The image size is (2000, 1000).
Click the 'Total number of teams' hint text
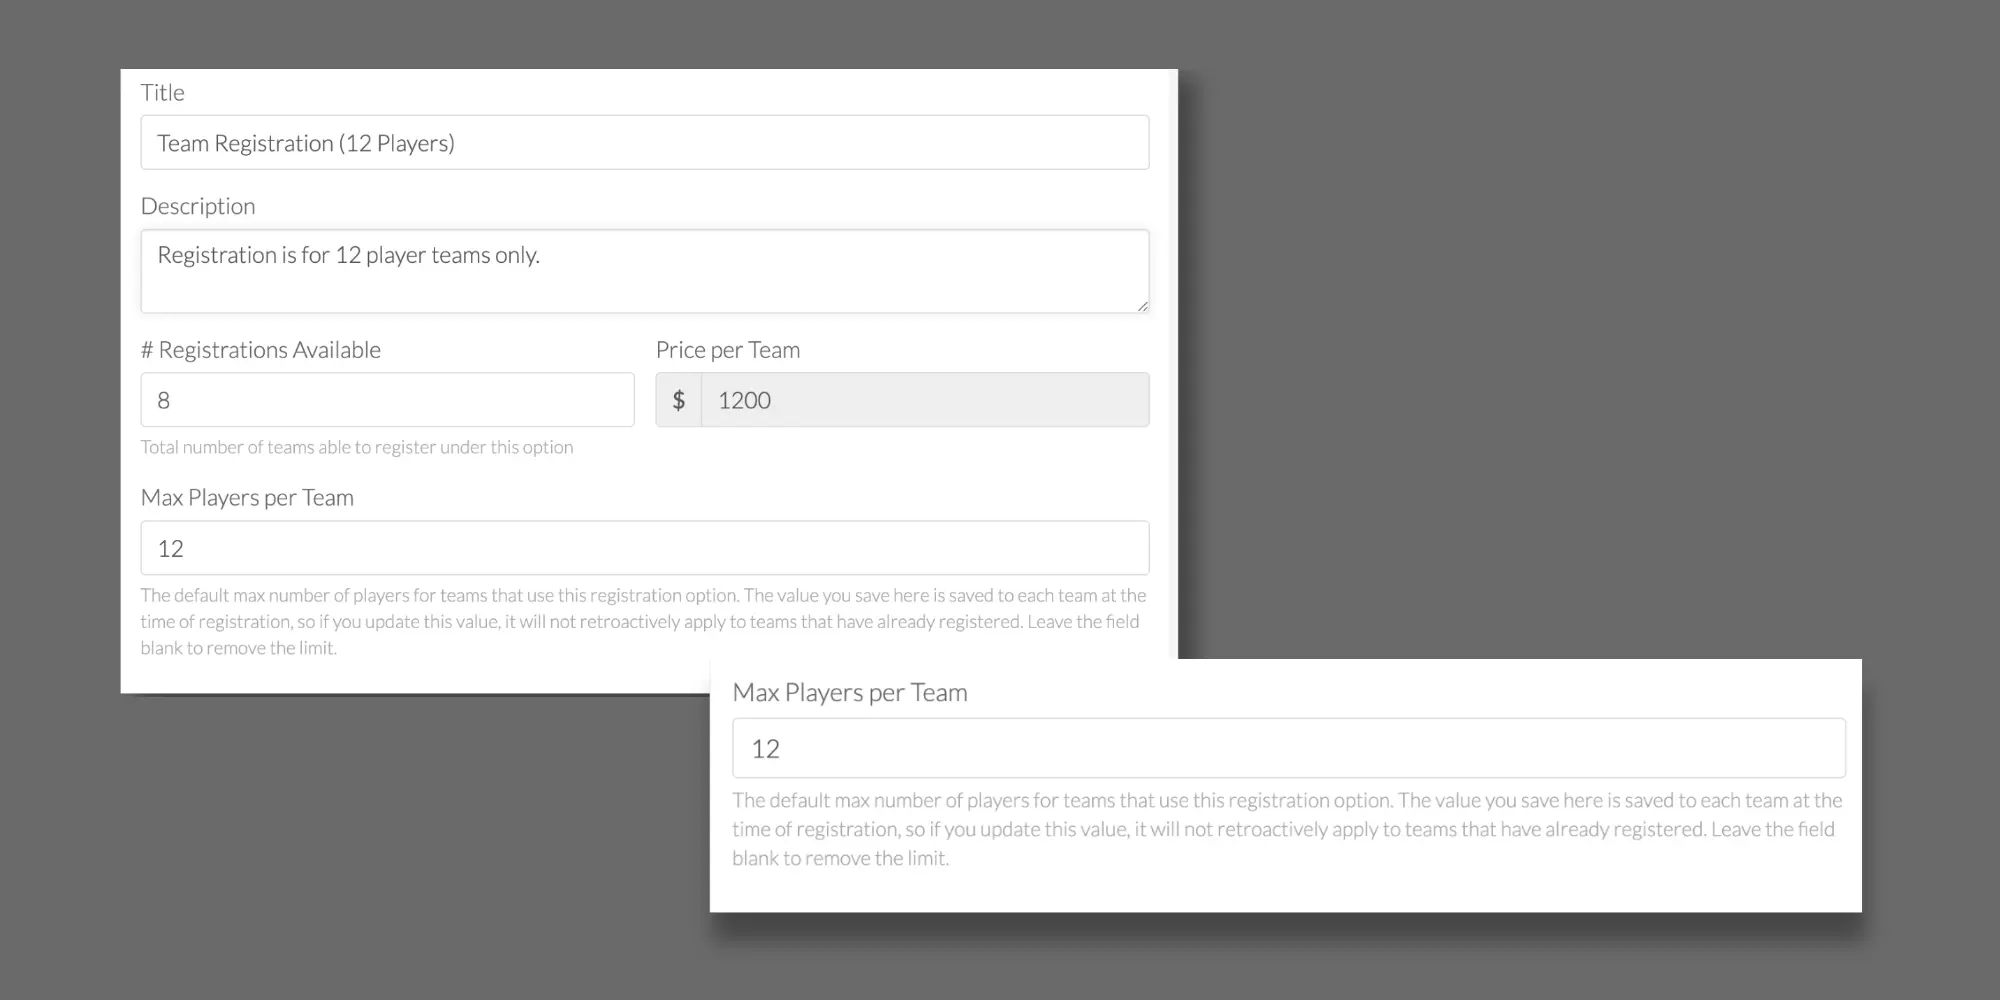(357, 447)
